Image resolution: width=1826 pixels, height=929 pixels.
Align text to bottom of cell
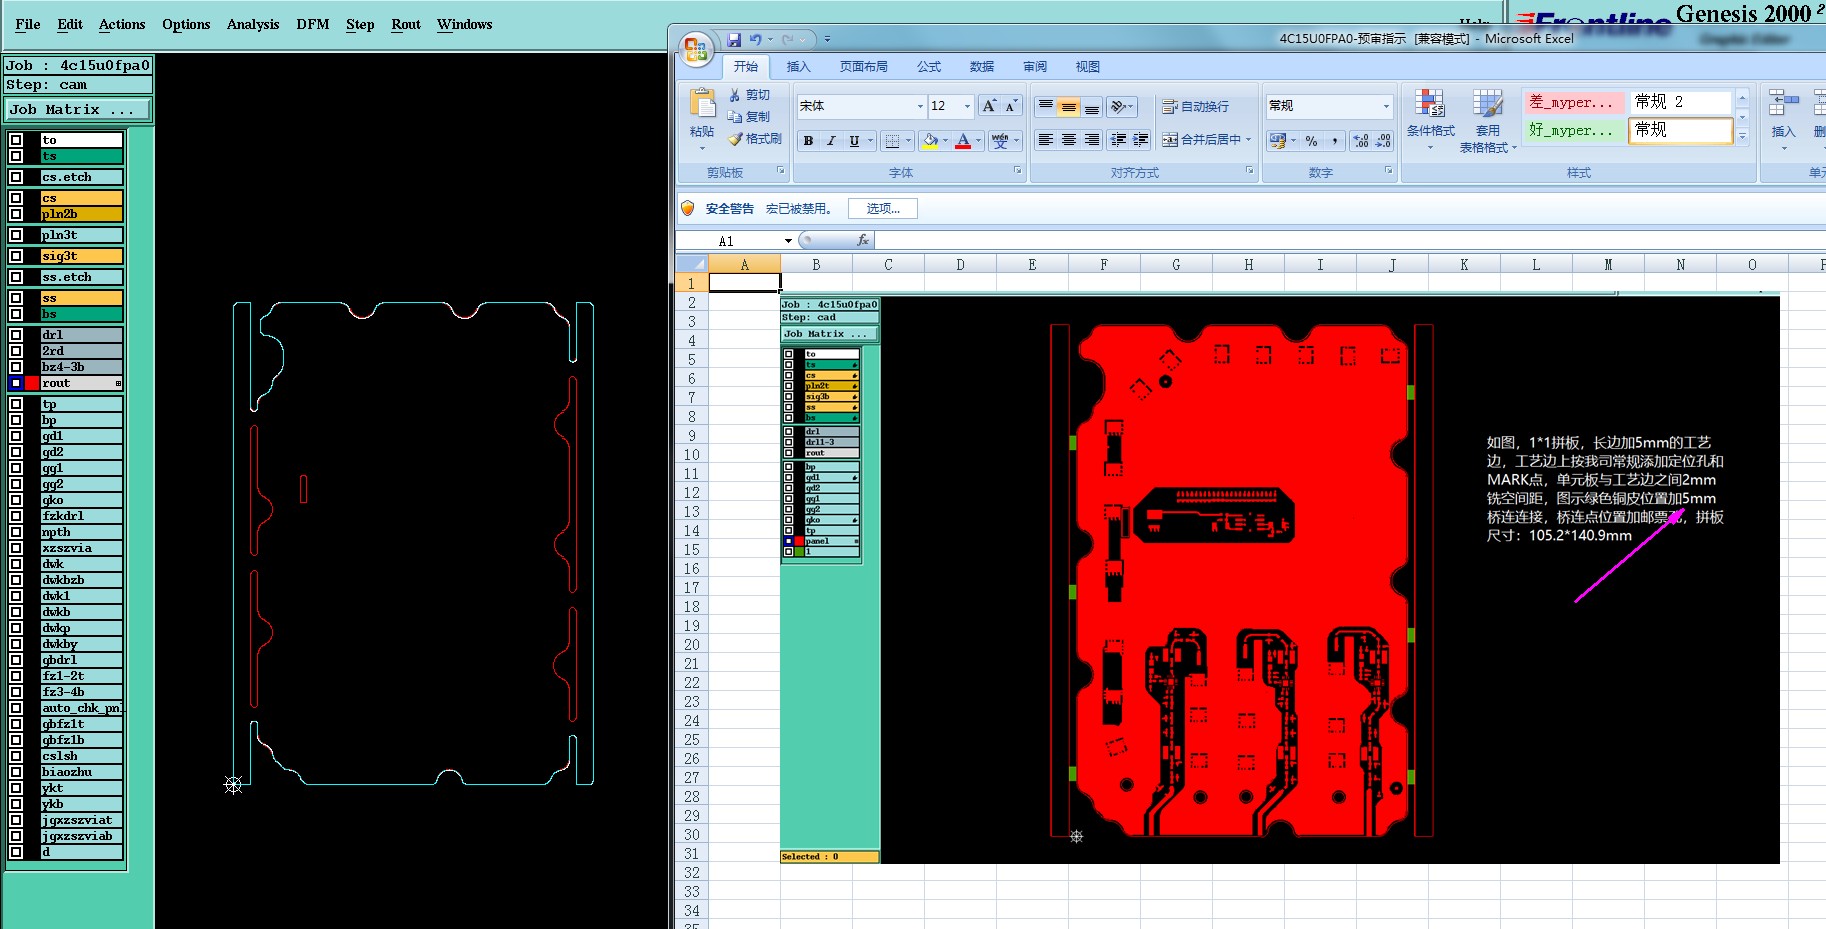point(1092,106)
